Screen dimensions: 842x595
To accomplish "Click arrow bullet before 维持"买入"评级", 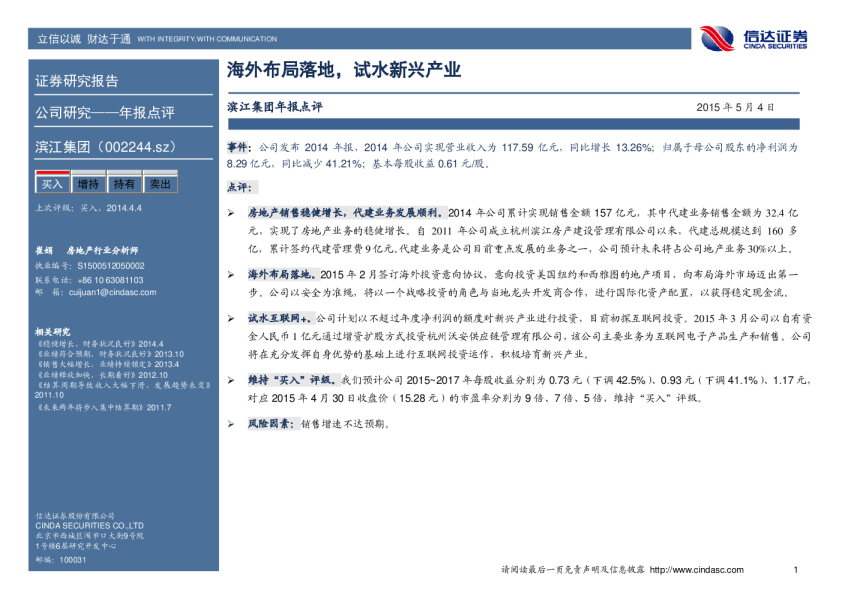I will tap(231, 381).
